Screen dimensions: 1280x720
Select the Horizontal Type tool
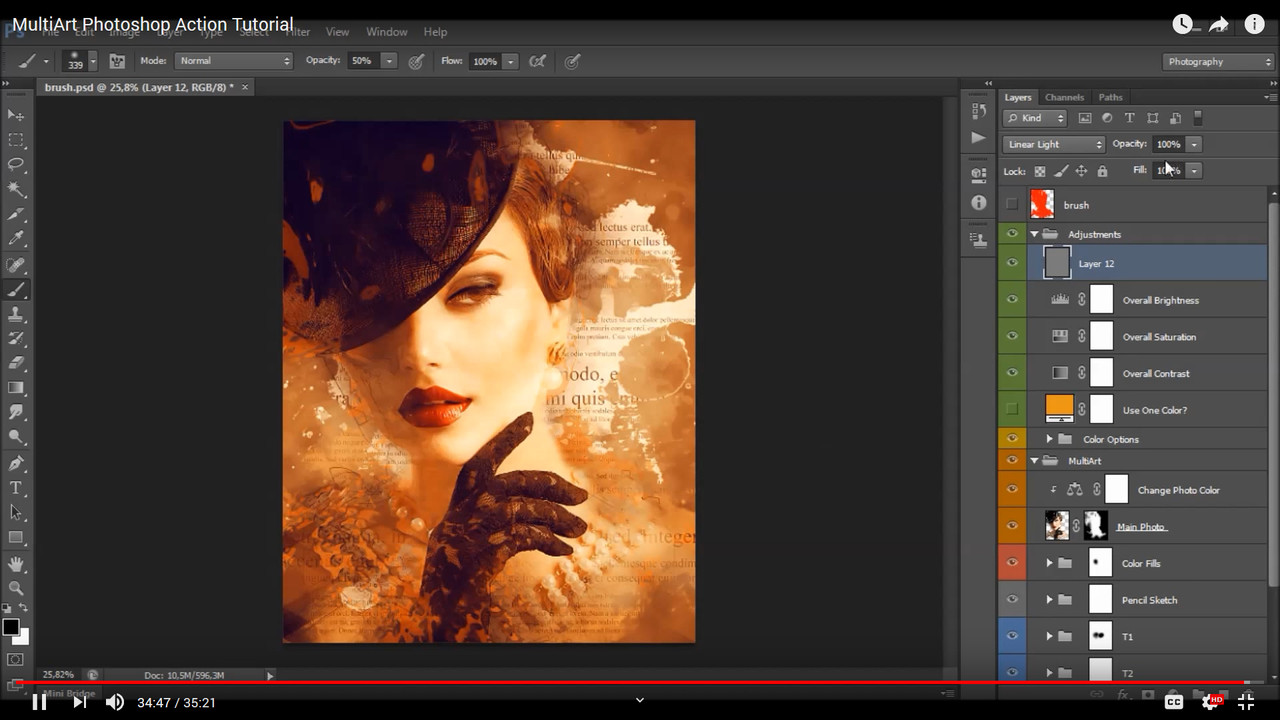[x=15, y=489]
